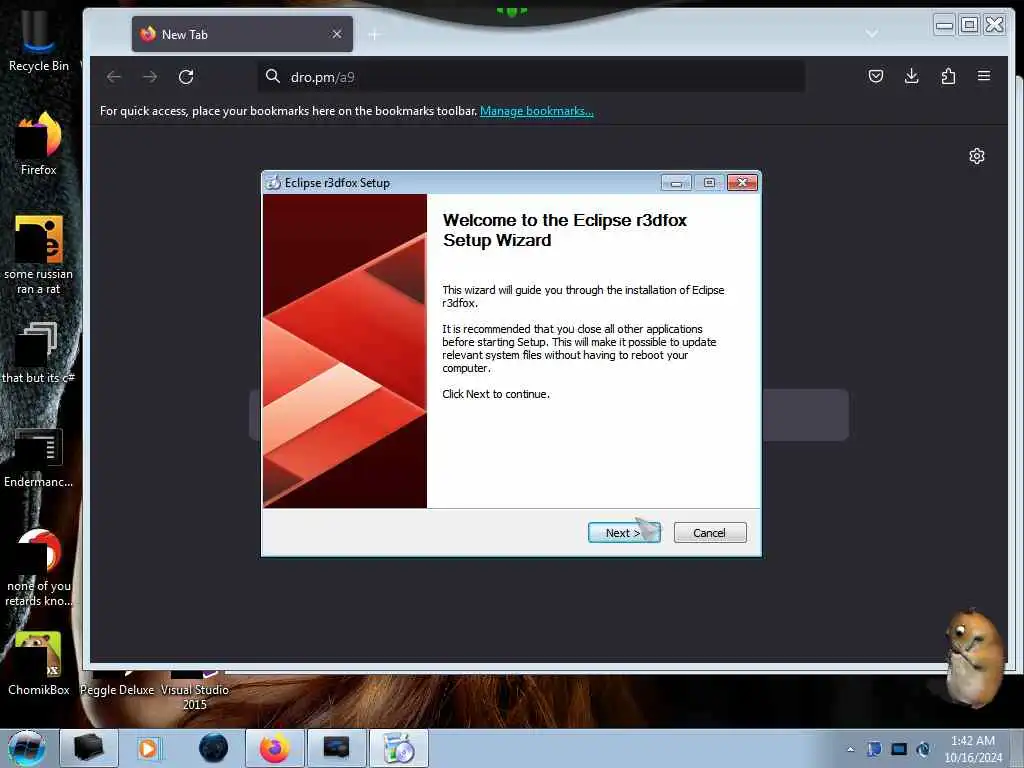Minimize the Eclipse r3dfox Setup dialog

676,183
